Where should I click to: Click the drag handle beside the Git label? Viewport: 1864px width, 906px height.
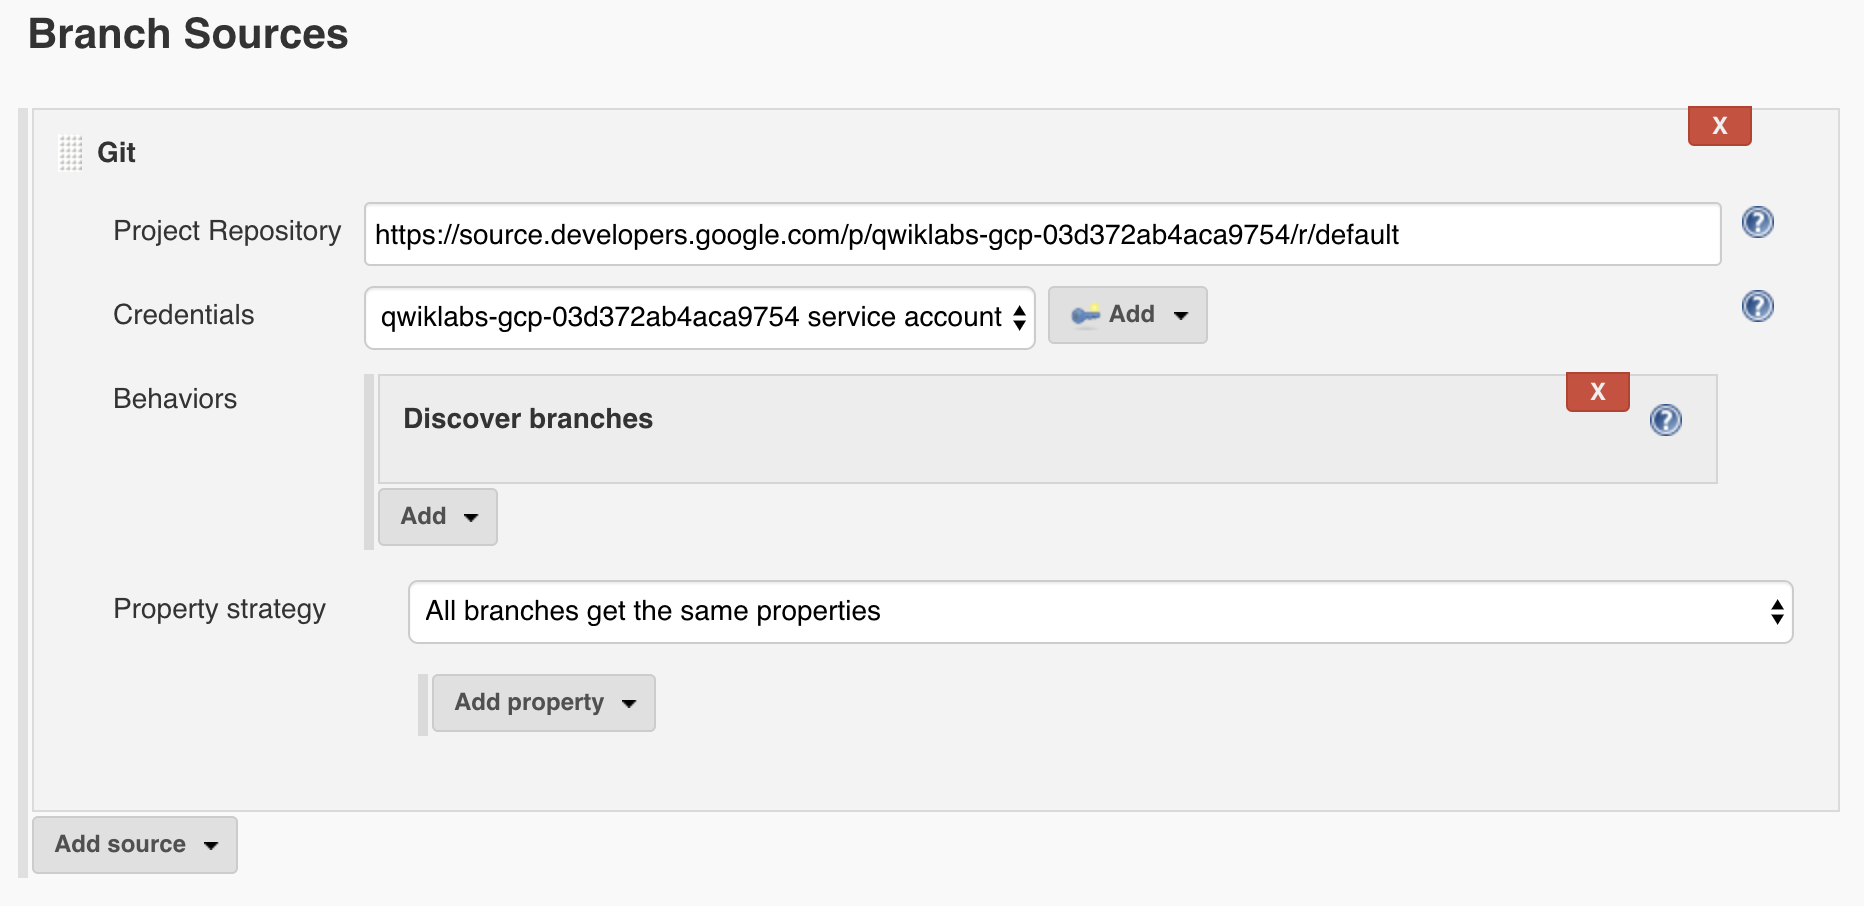click(70, 152)
